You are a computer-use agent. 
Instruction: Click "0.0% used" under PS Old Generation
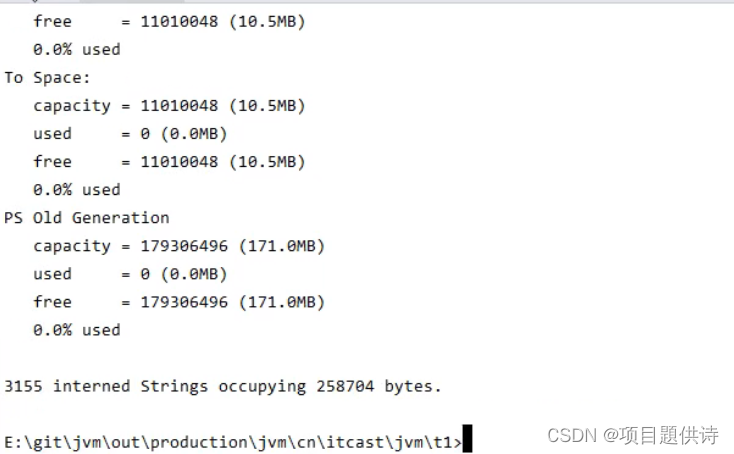(76, 329)
